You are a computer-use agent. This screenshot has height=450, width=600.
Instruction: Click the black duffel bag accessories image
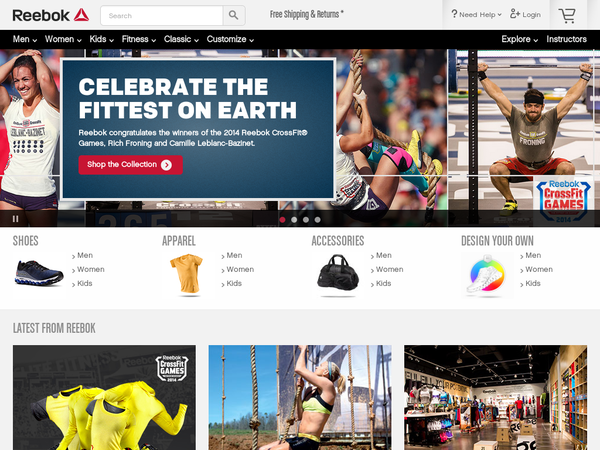[x=338, y=273]
